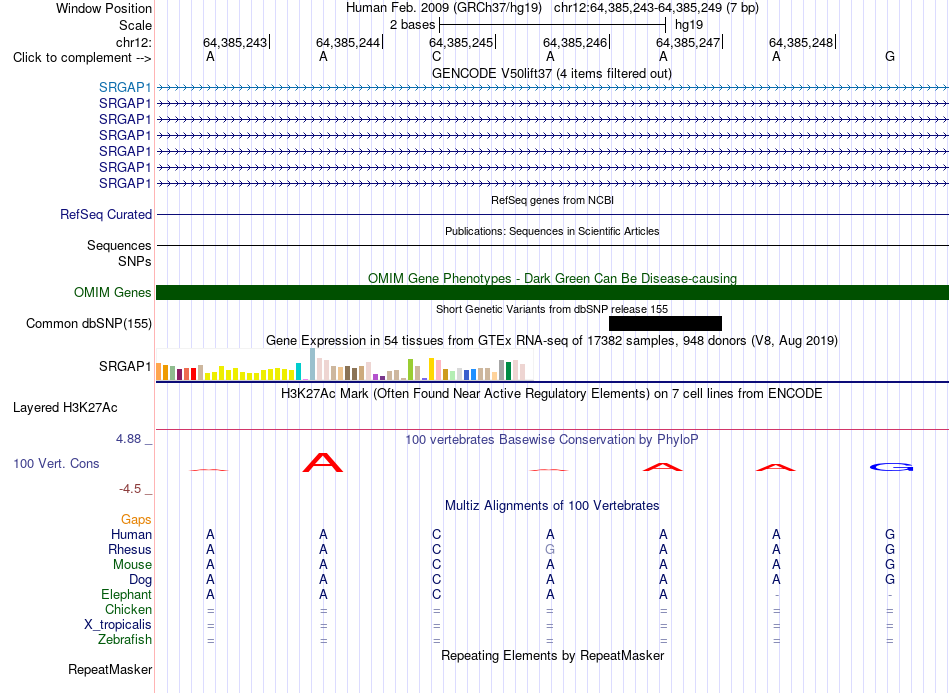The height and width of the screenshot is (693, 950).
Task: Open the RefSeq Curated track label
Action: pyautogui.click(x=106, y=214)
